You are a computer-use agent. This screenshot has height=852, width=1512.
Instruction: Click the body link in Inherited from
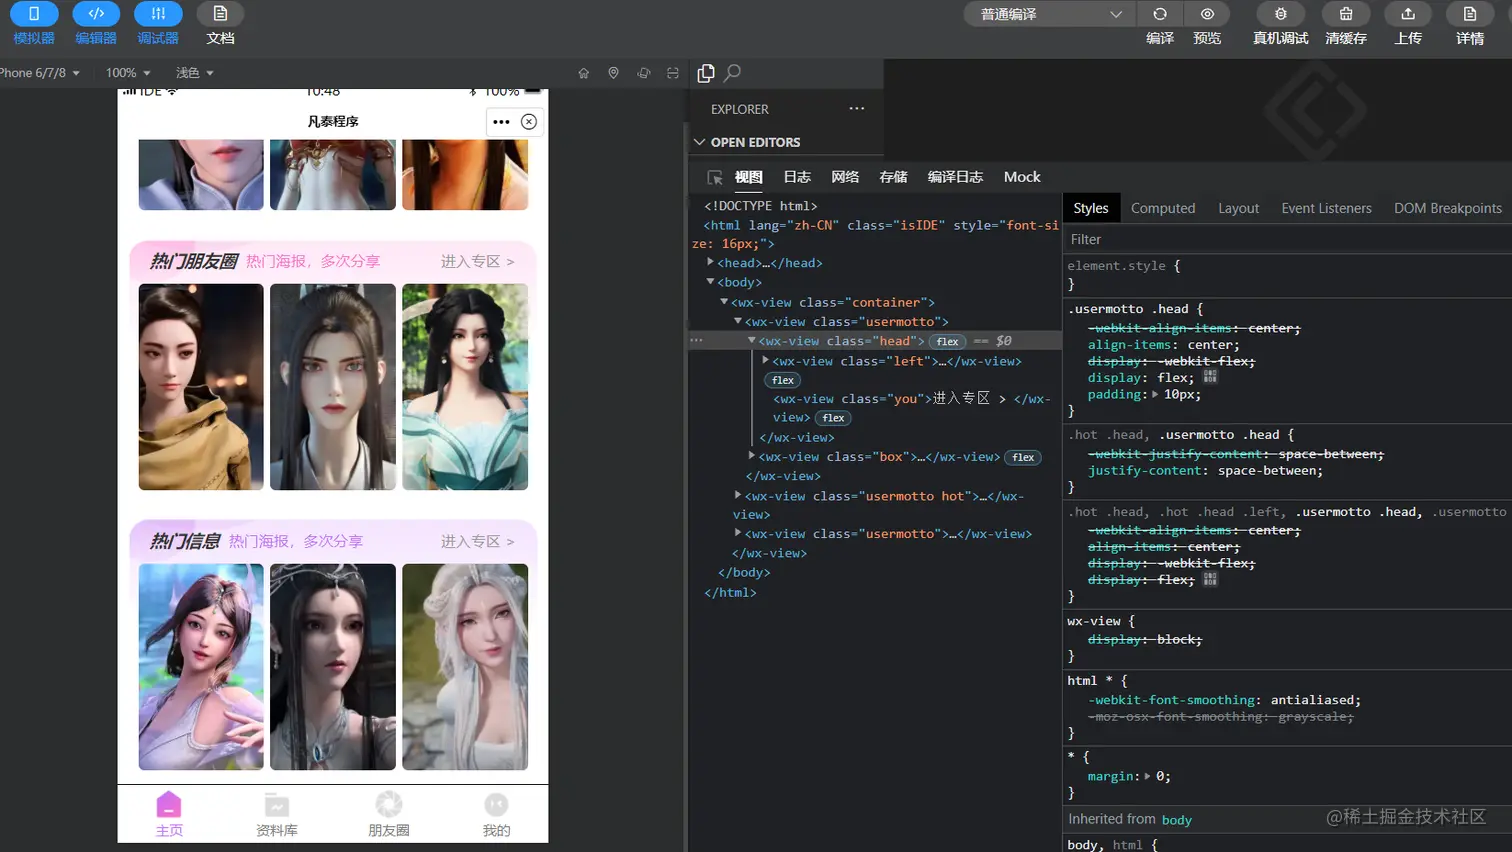[x=1177, y=820]
